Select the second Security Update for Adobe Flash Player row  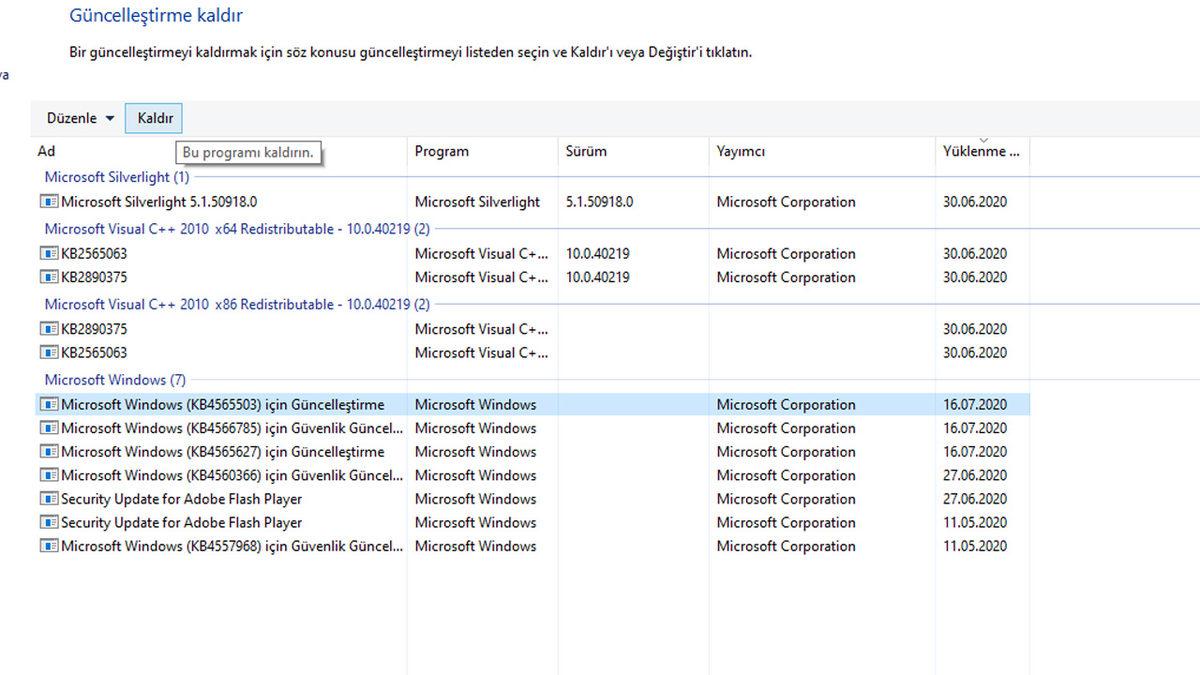click(x=200, y=522)
